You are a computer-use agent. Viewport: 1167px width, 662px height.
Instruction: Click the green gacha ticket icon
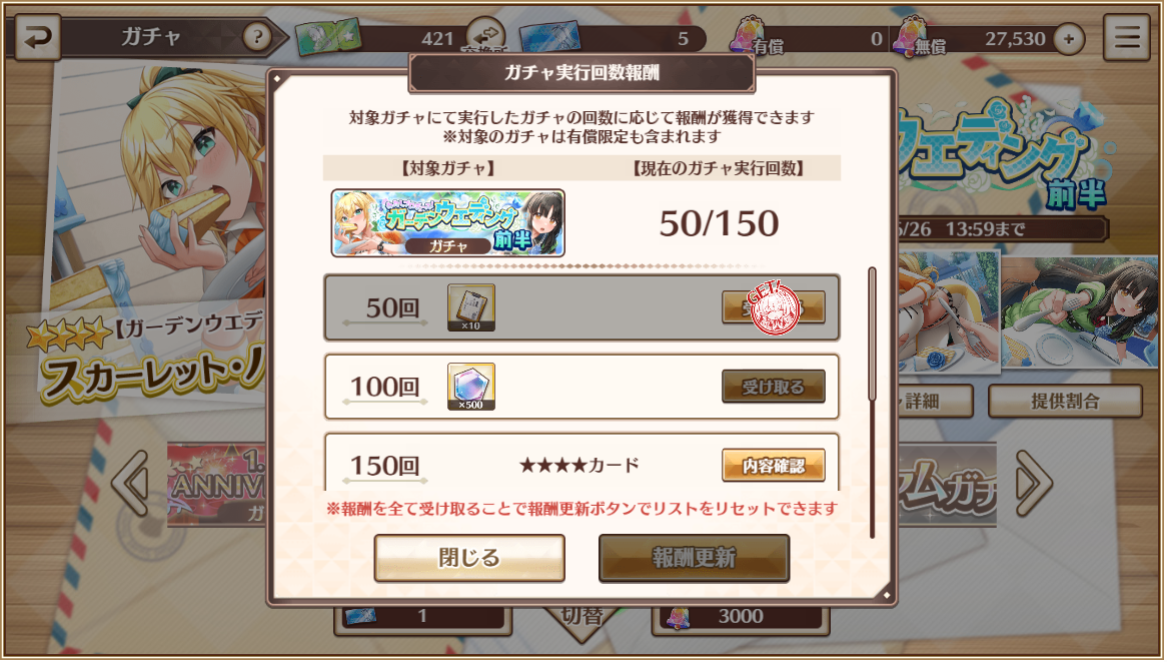tap(328, 36)
